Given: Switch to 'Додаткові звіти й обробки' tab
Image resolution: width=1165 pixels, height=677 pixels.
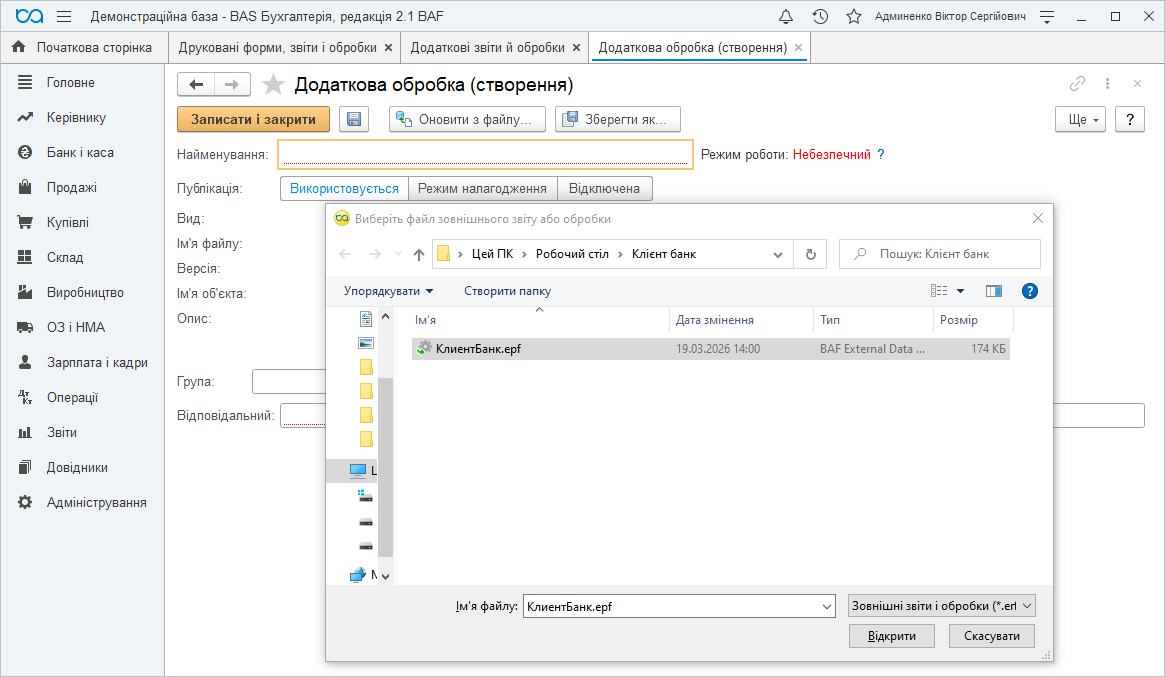Looking at the screenshot, I should point(487,48).
